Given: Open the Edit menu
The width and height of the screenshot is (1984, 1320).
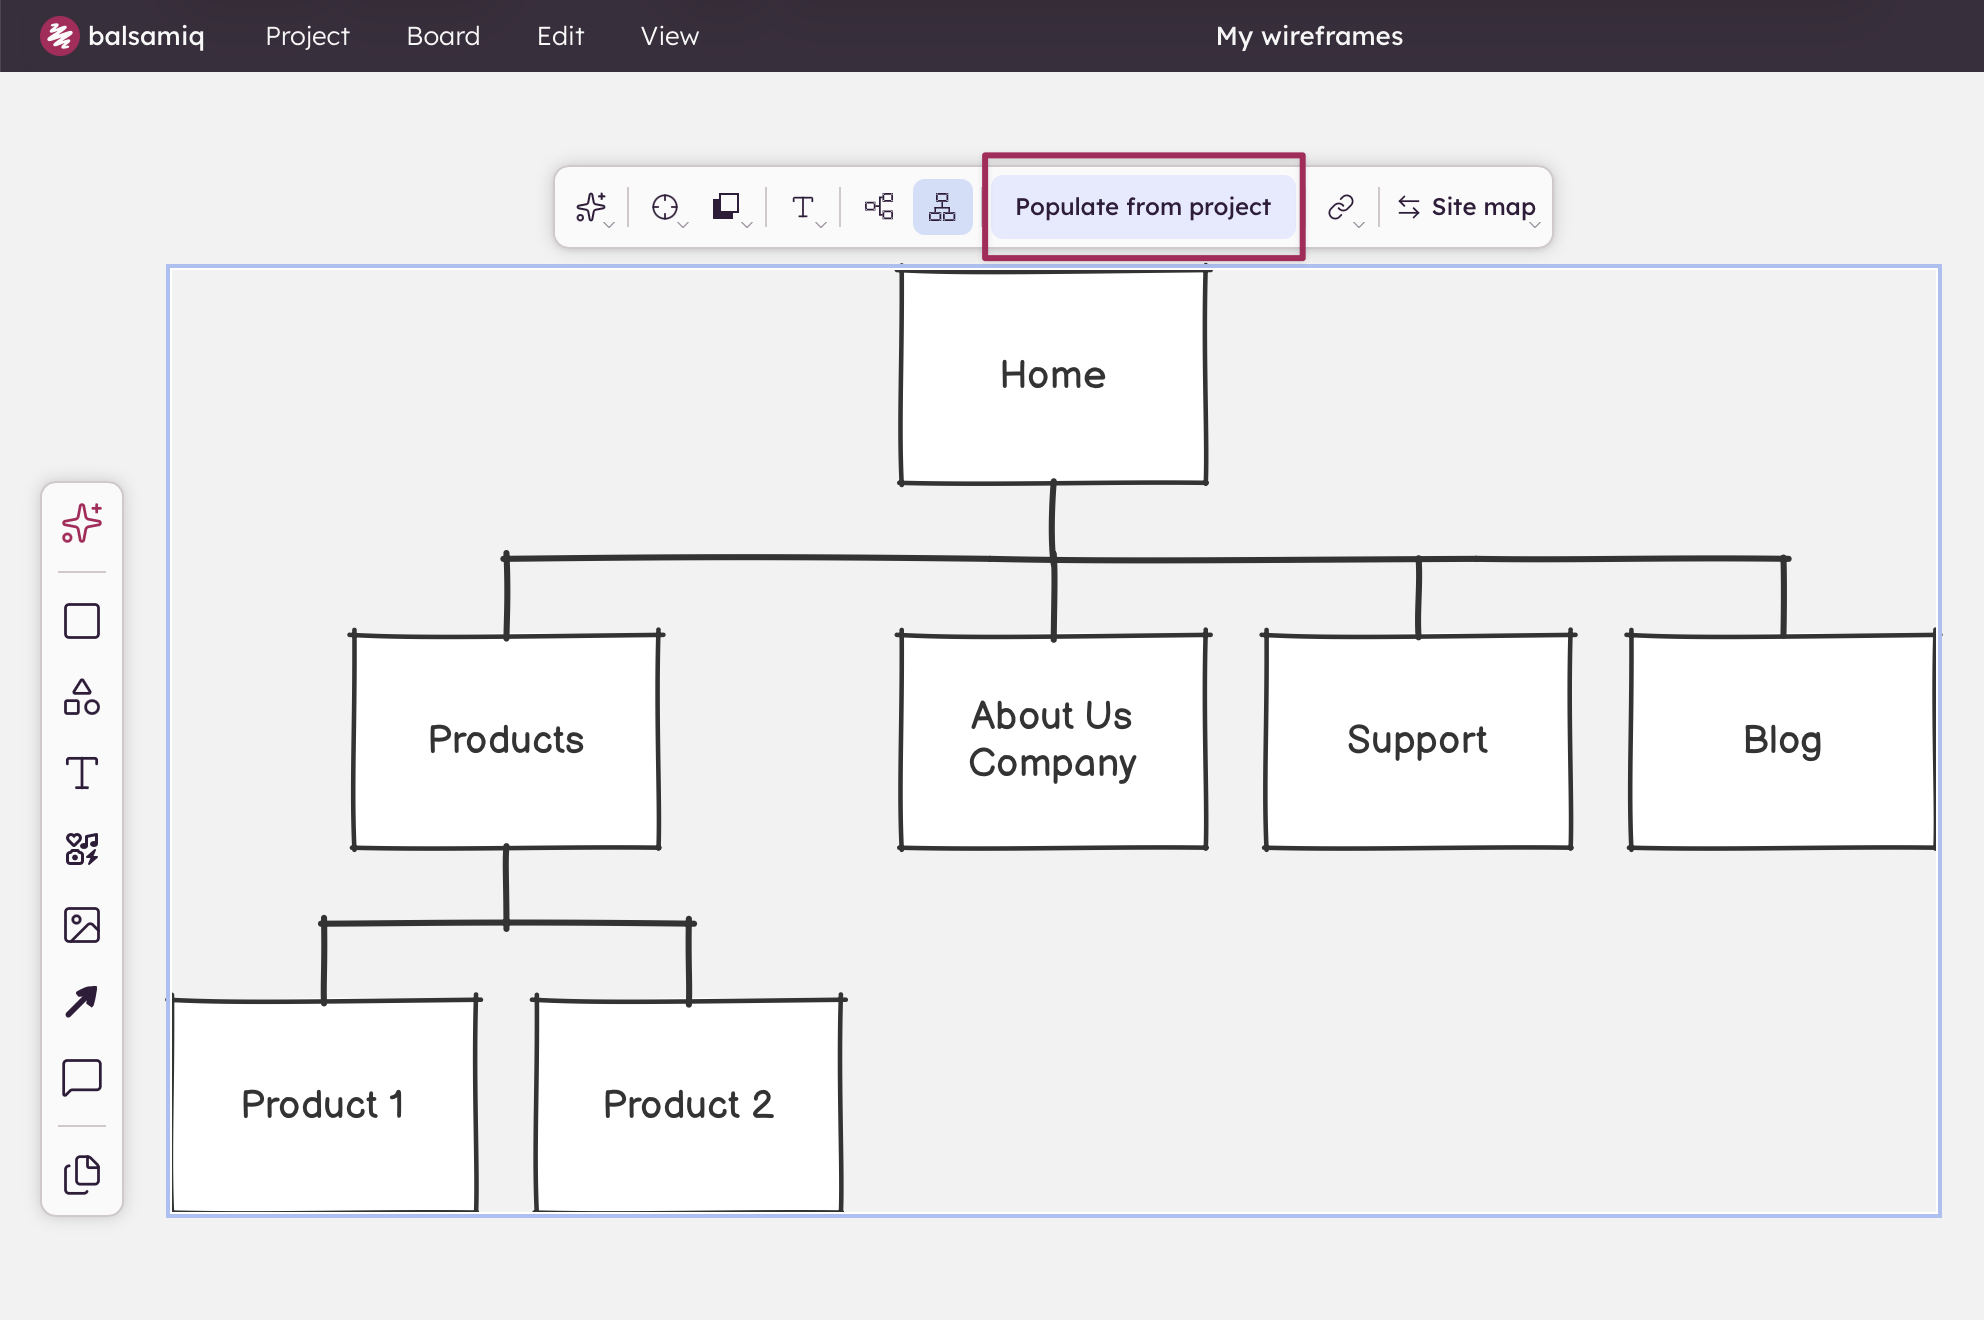Looking at the screenshot, I should 560,36.
